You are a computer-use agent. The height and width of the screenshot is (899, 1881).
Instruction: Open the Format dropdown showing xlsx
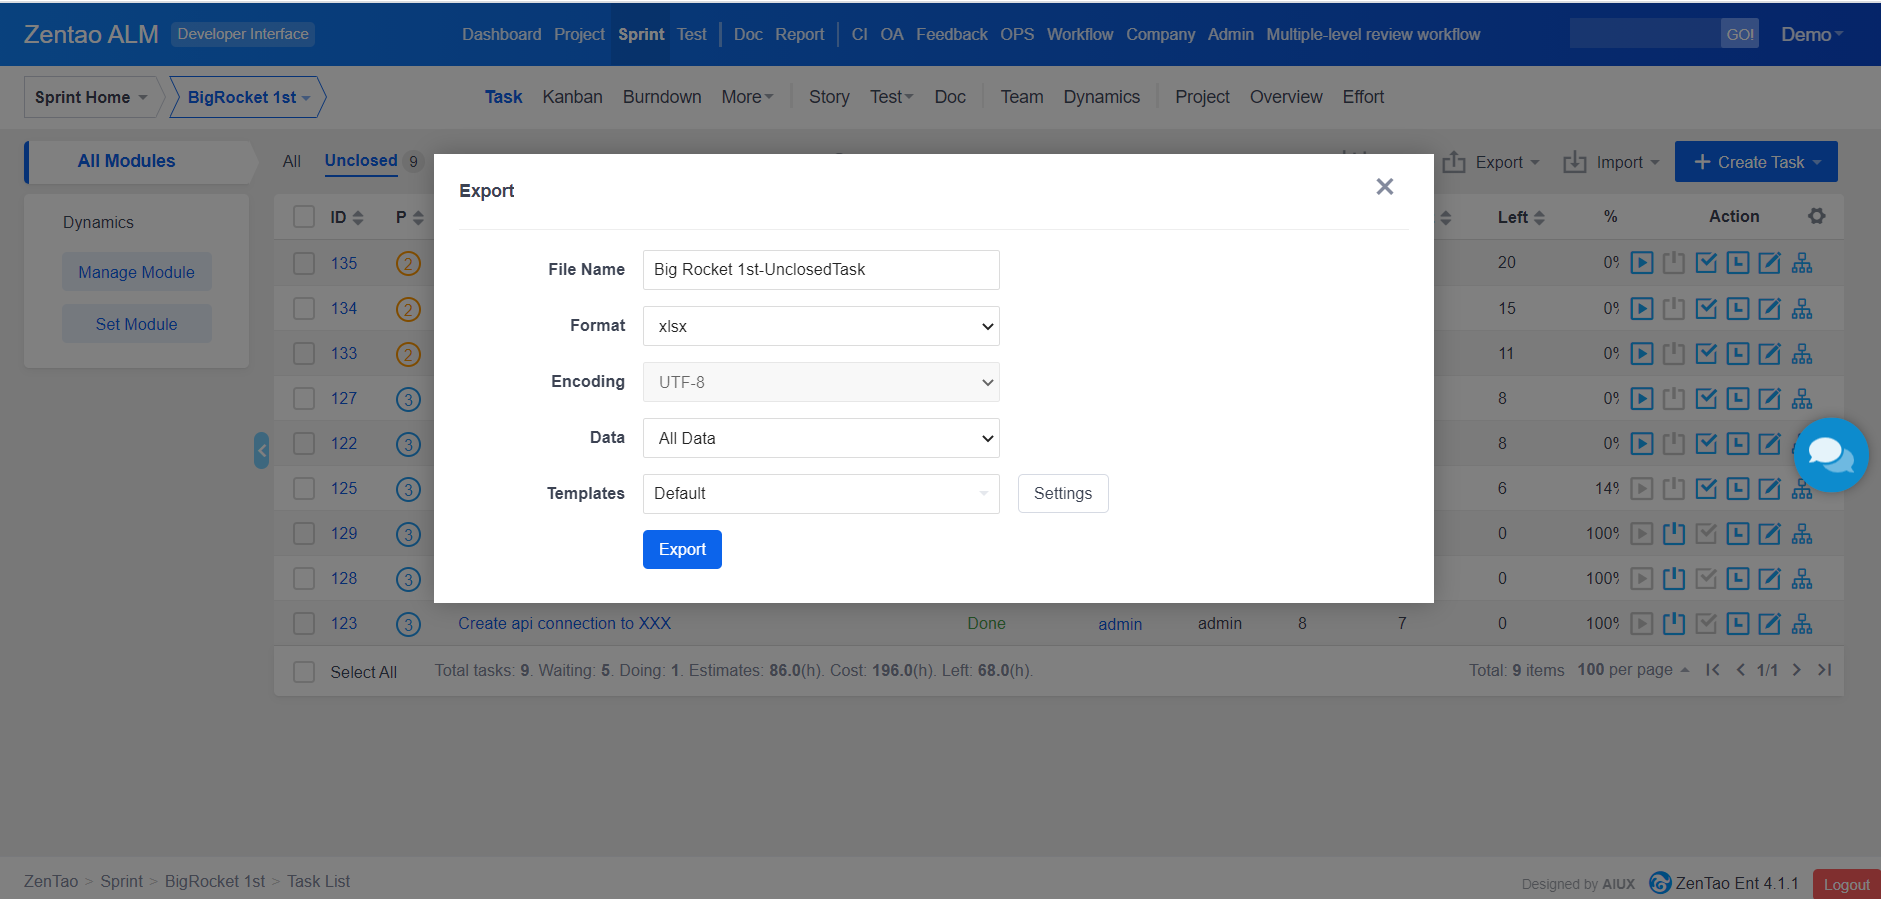click(820, 326)
